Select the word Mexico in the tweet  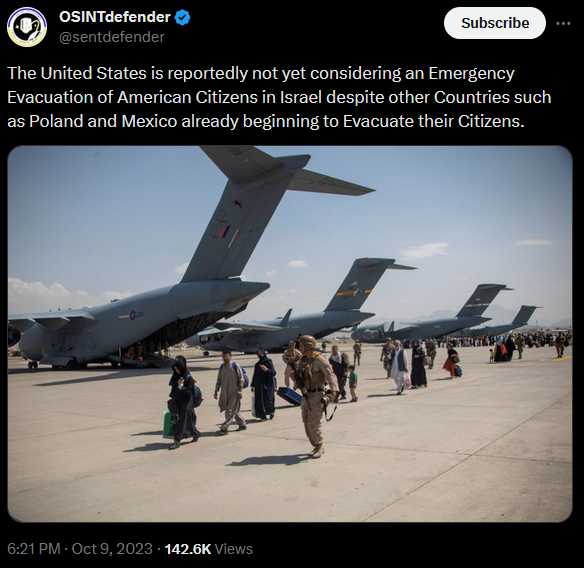tap(149, 121)
